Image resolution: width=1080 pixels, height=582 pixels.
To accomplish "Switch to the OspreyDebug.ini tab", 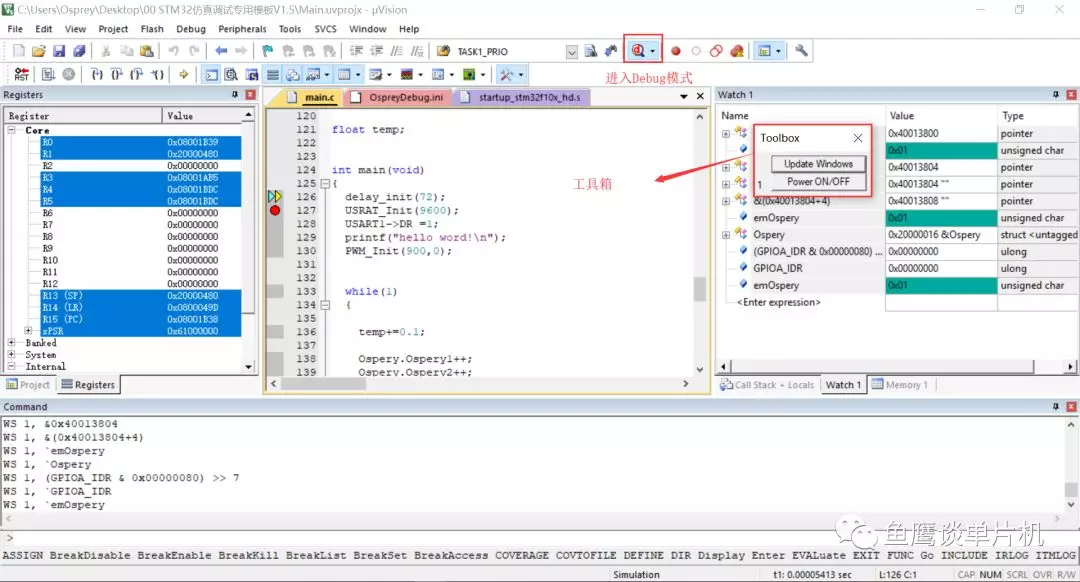I will click(398, 97).
